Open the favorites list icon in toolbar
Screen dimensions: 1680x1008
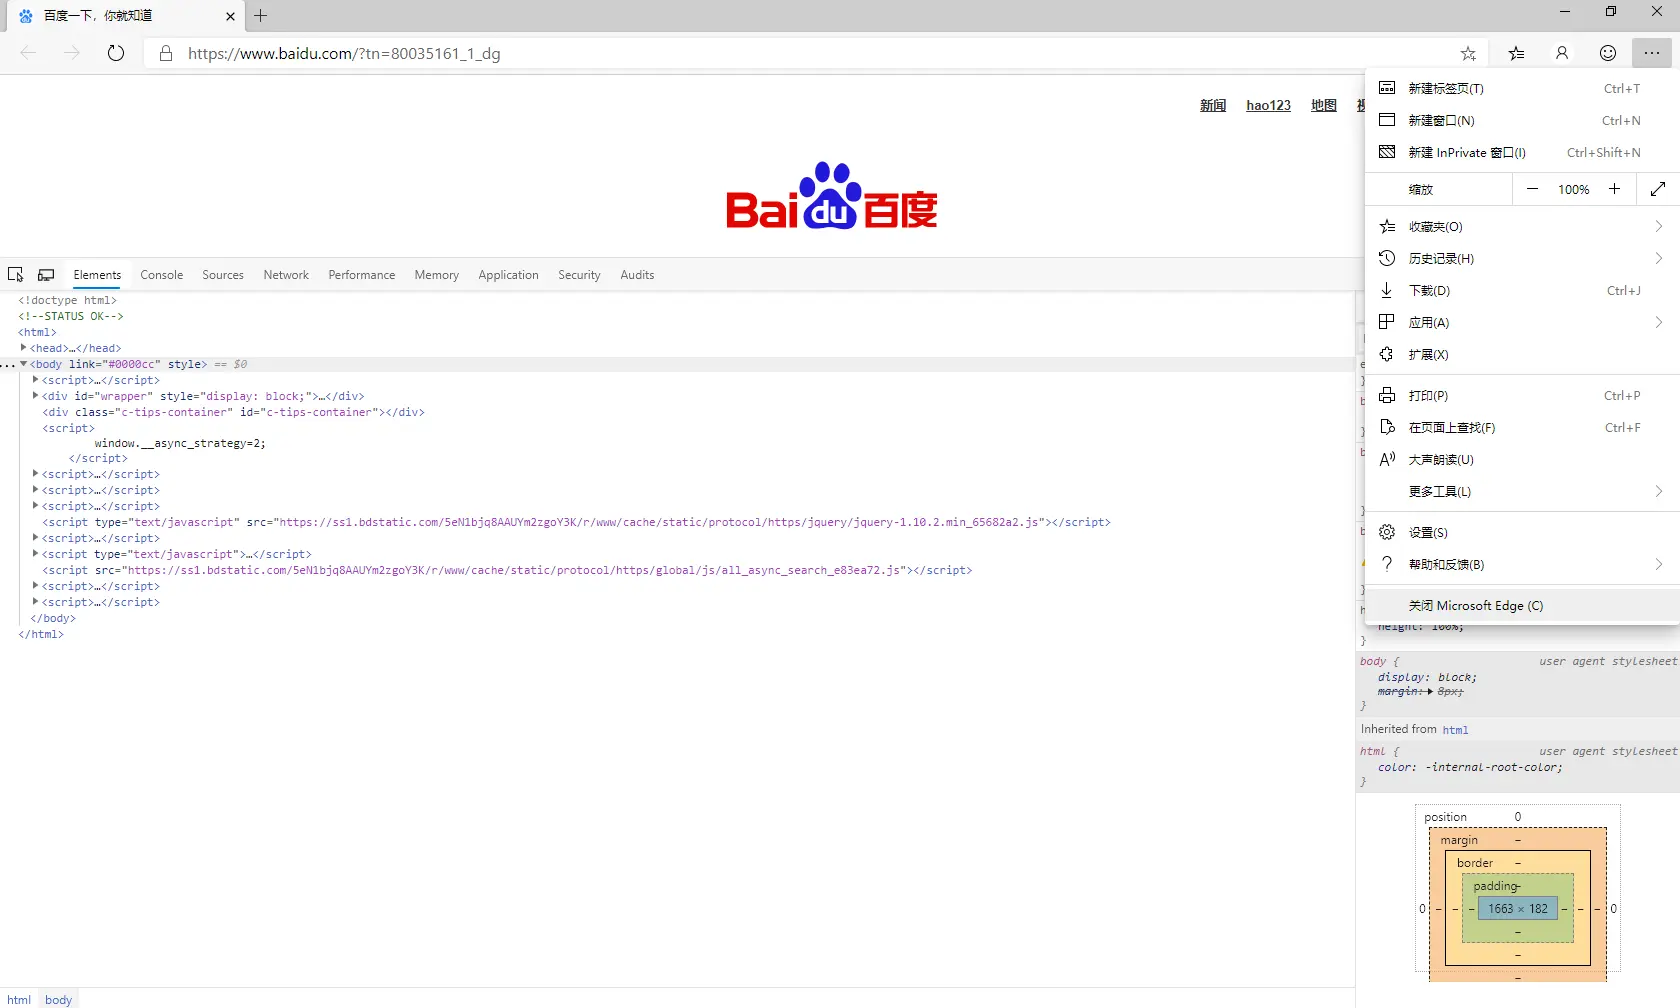point(1517,53)
